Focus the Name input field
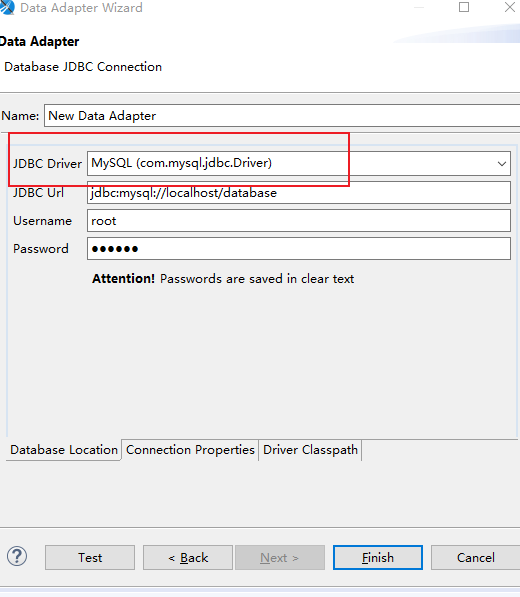Image resolution: width=520 pixels, height=597 pixels. tap(282, 115)
